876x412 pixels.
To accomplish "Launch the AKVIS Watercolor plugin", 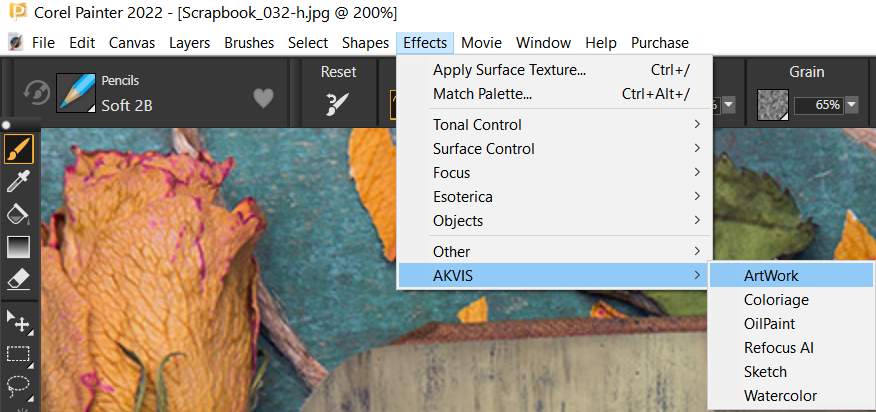I will point(792,396).
